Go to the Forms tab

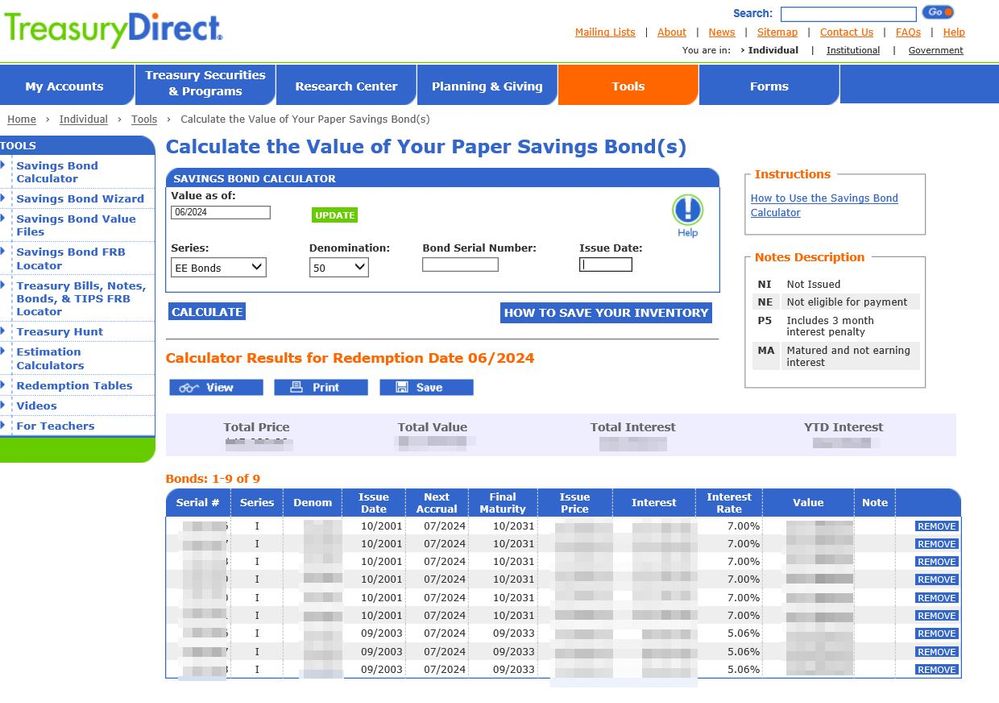pos(769,86)
